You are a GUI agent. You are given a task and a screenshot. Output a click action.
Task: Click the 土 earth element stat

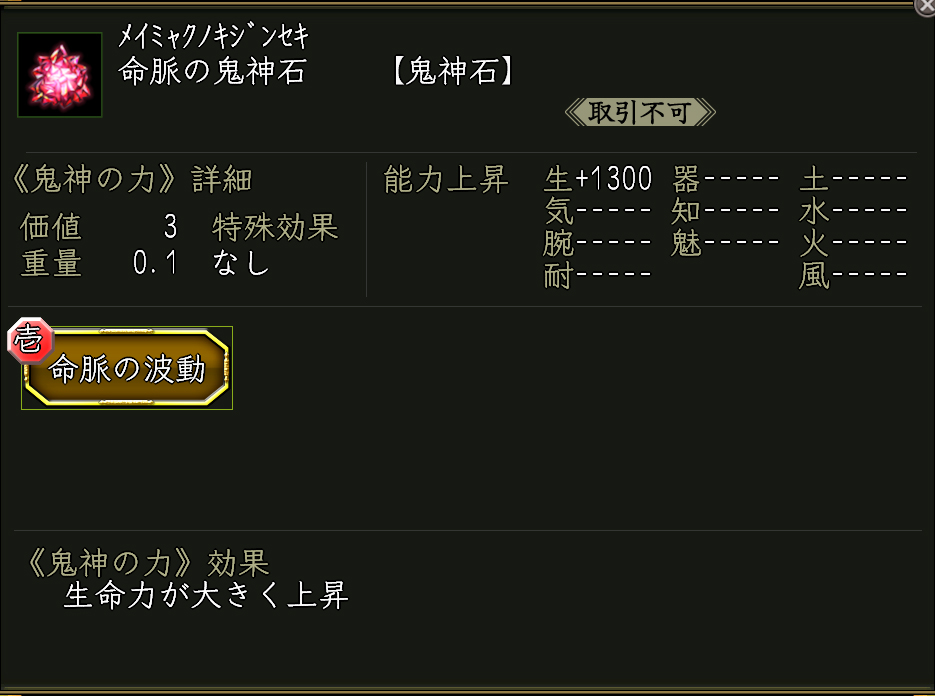pyautogui.click(x=853, y=180)
